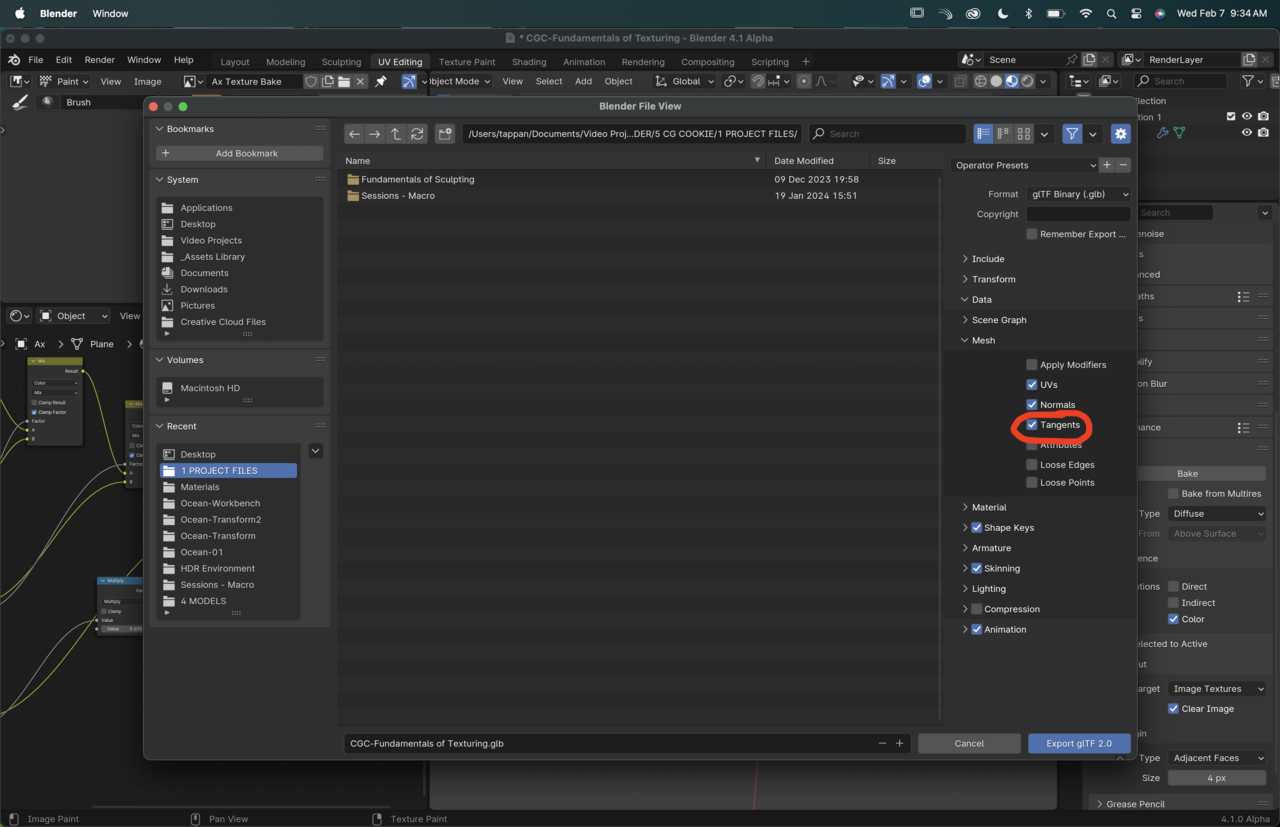Viewport: 1280px width, 827px height.
Task: Increment the file name number with plus
Action: [x=900, y=743]
